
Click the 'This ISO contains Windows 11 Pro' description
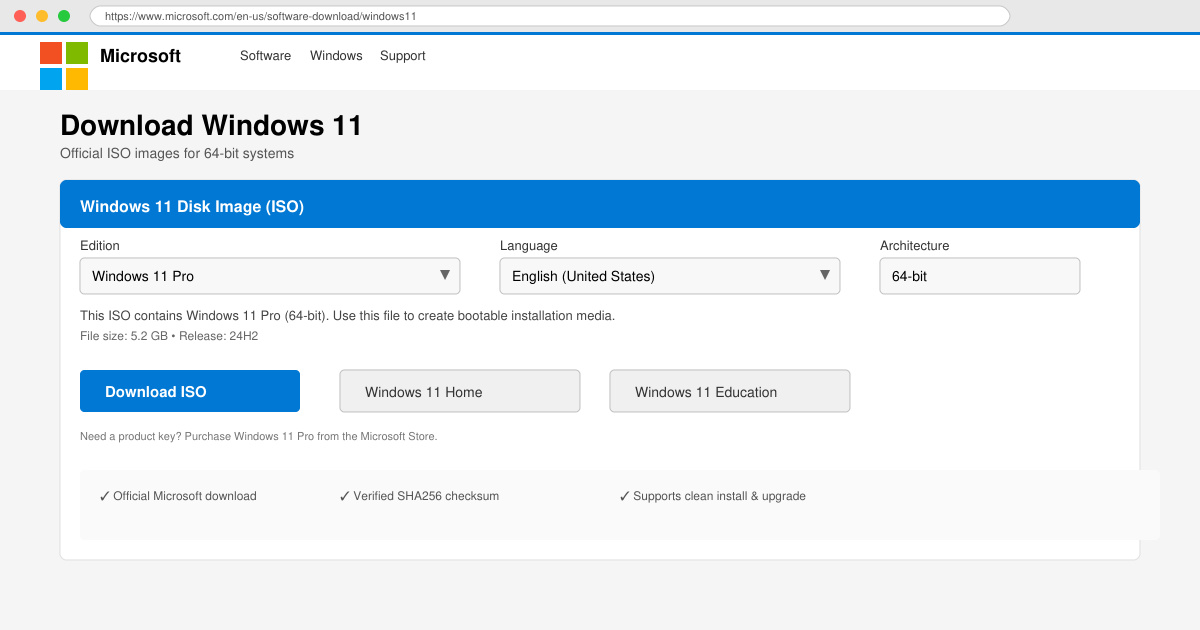point(347,316)
